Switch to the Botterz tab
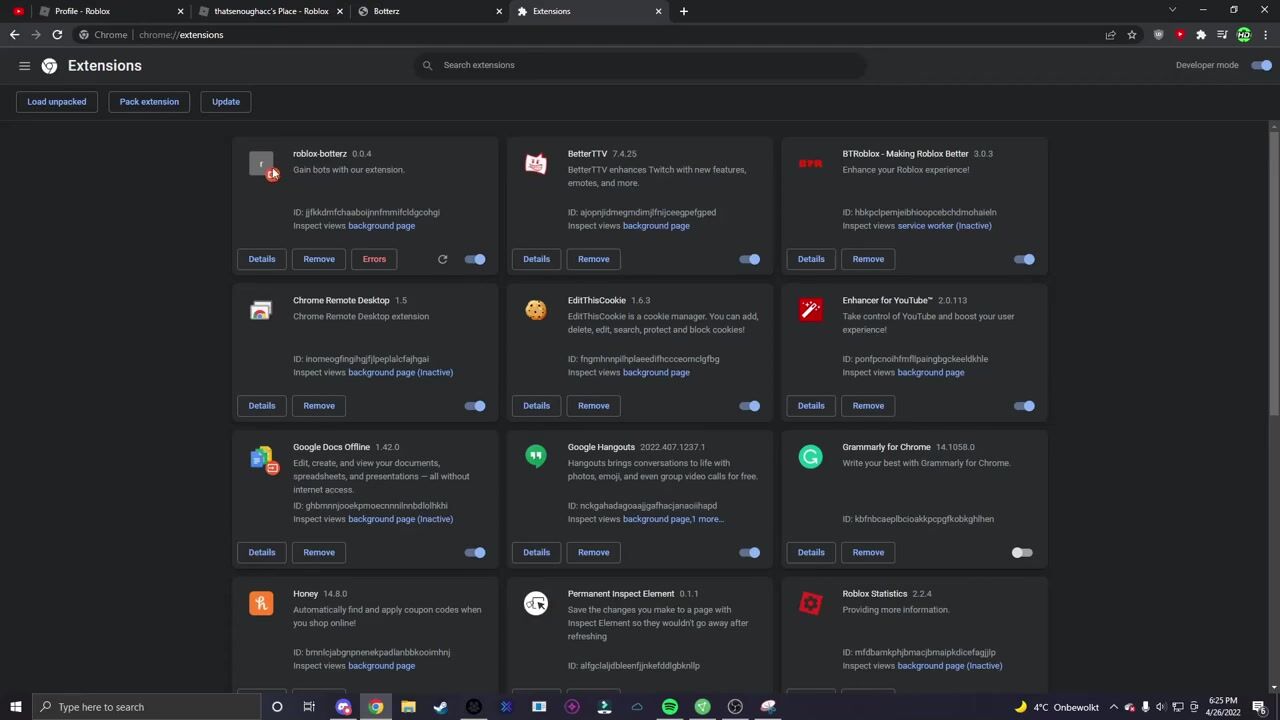The image size is (1280, 720). tap(429, 11)
